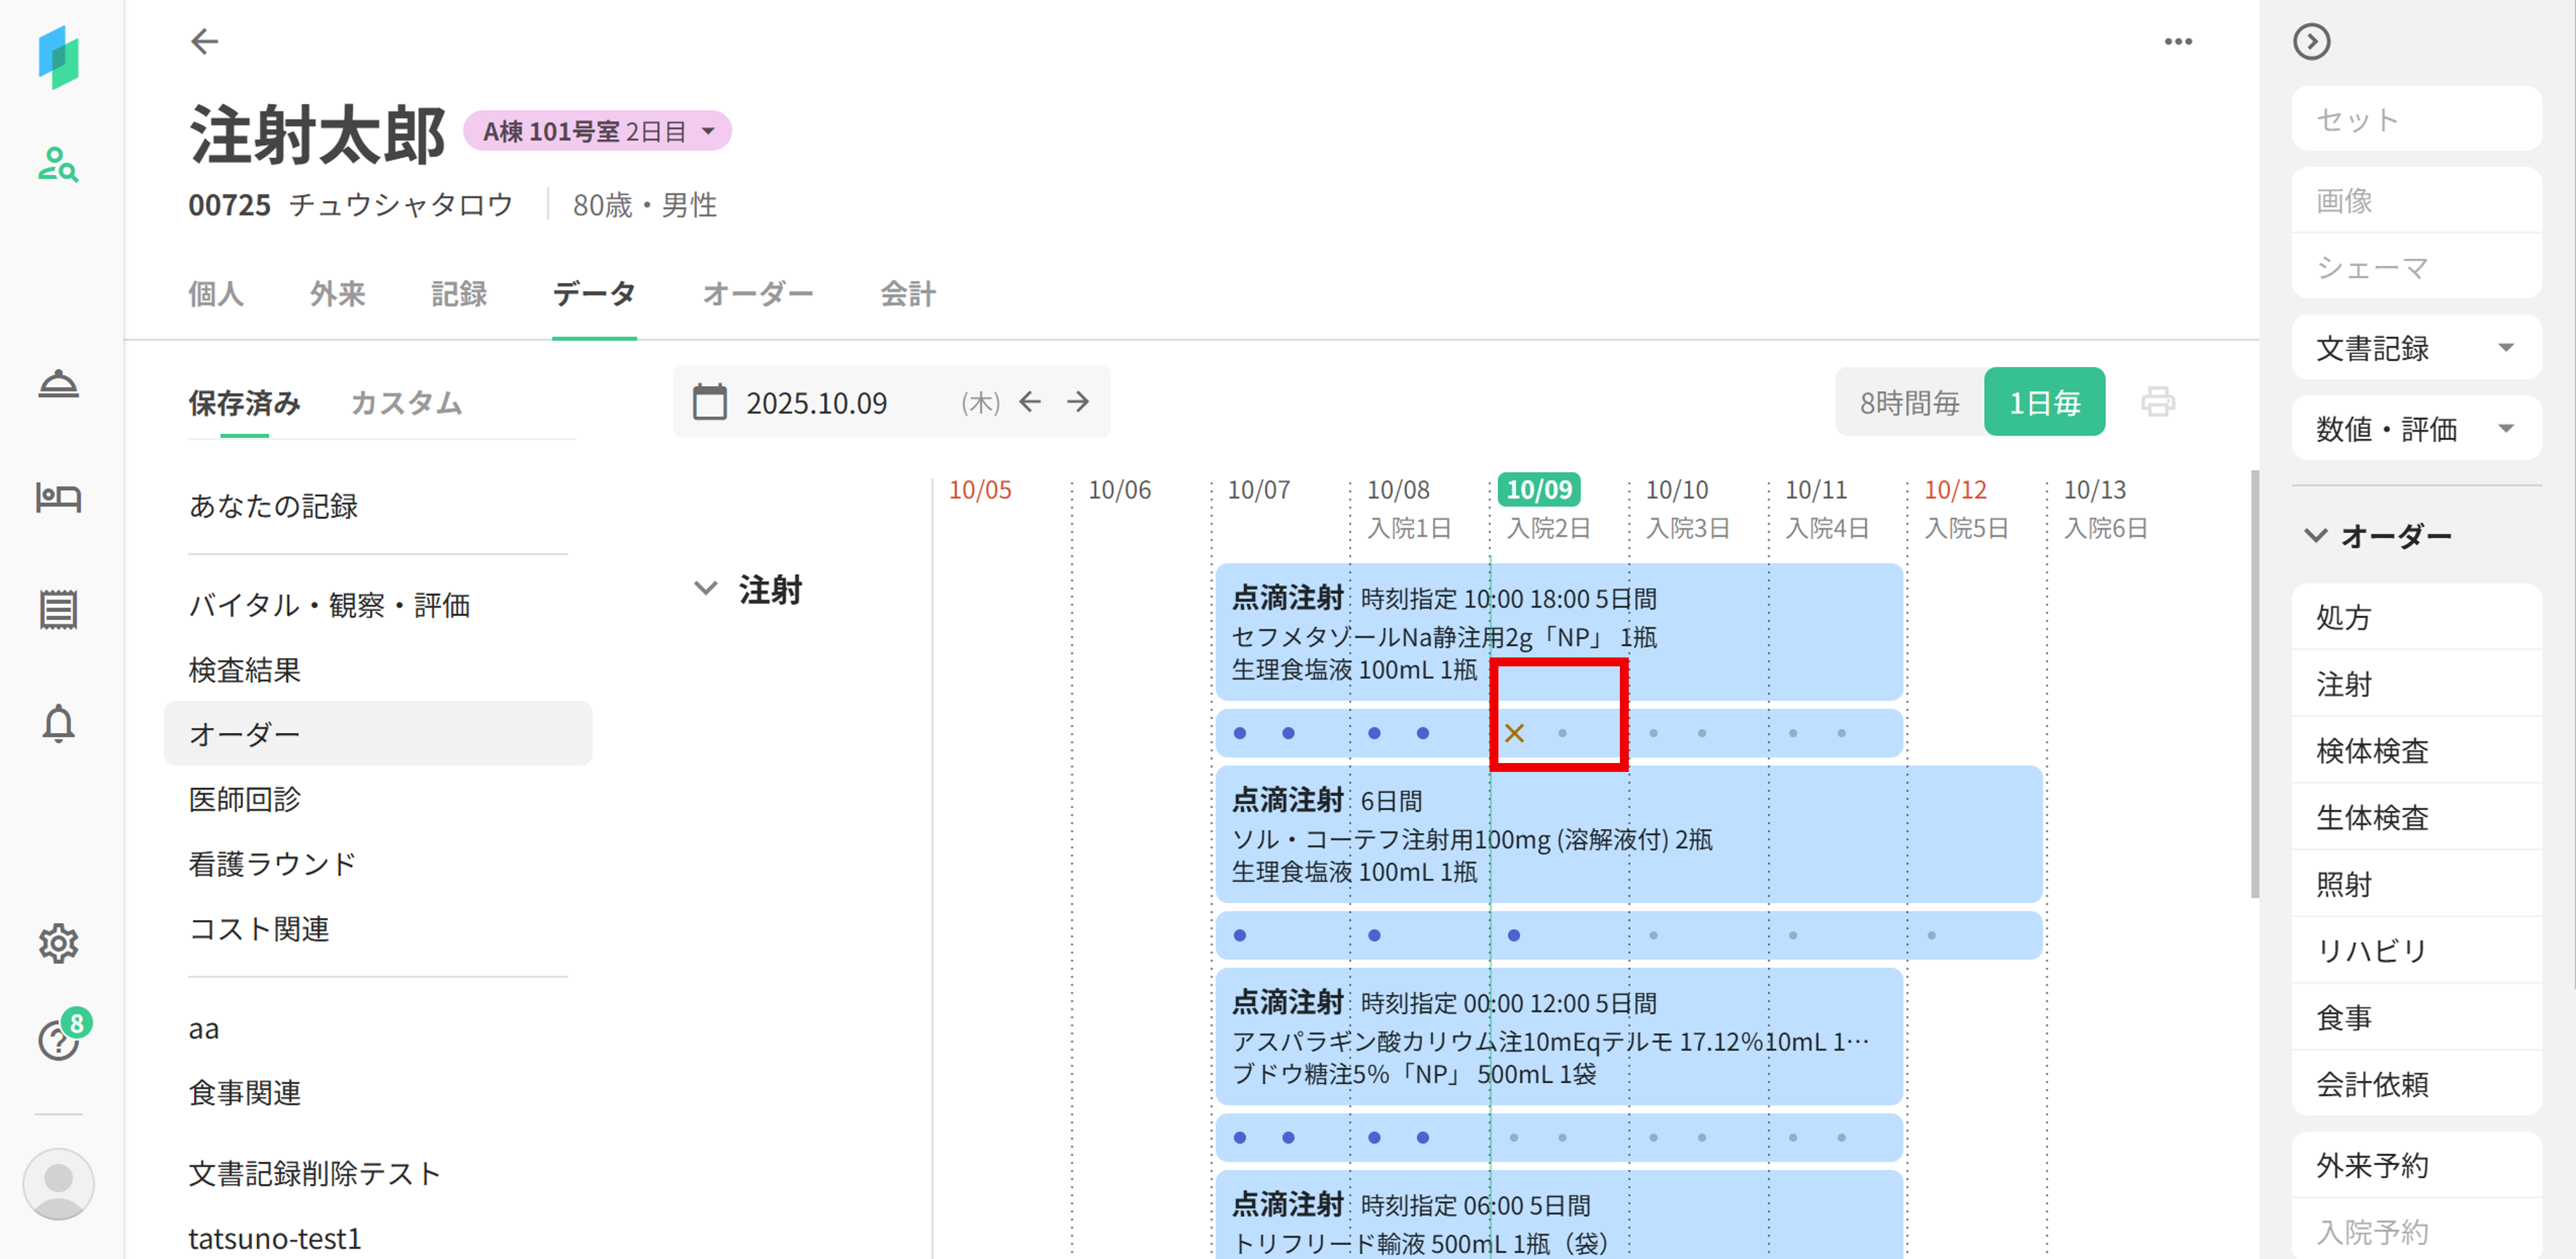Collapse the 注射 section chevron
2576x1259 pixels.
(705, 589)
